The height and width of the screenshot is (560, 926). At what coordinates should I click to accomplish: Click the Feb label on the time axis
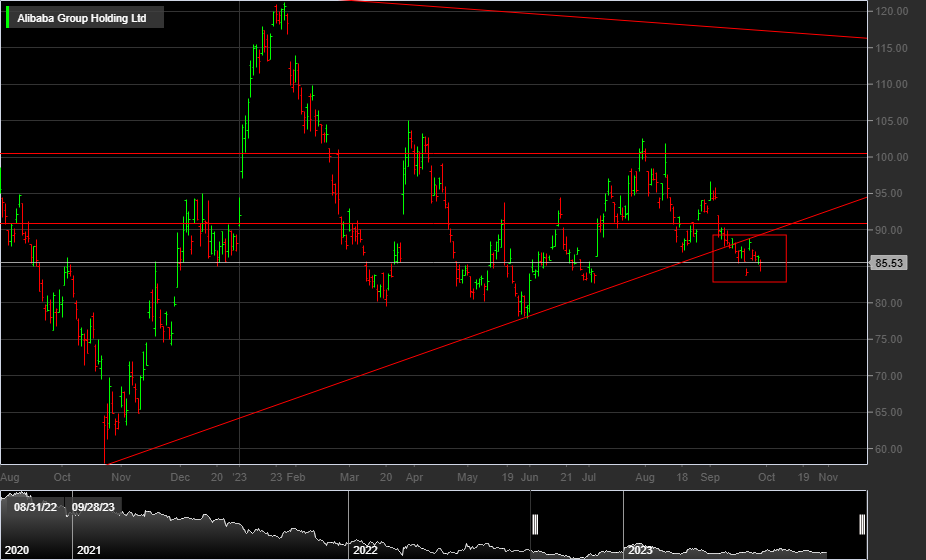point(296,477)
